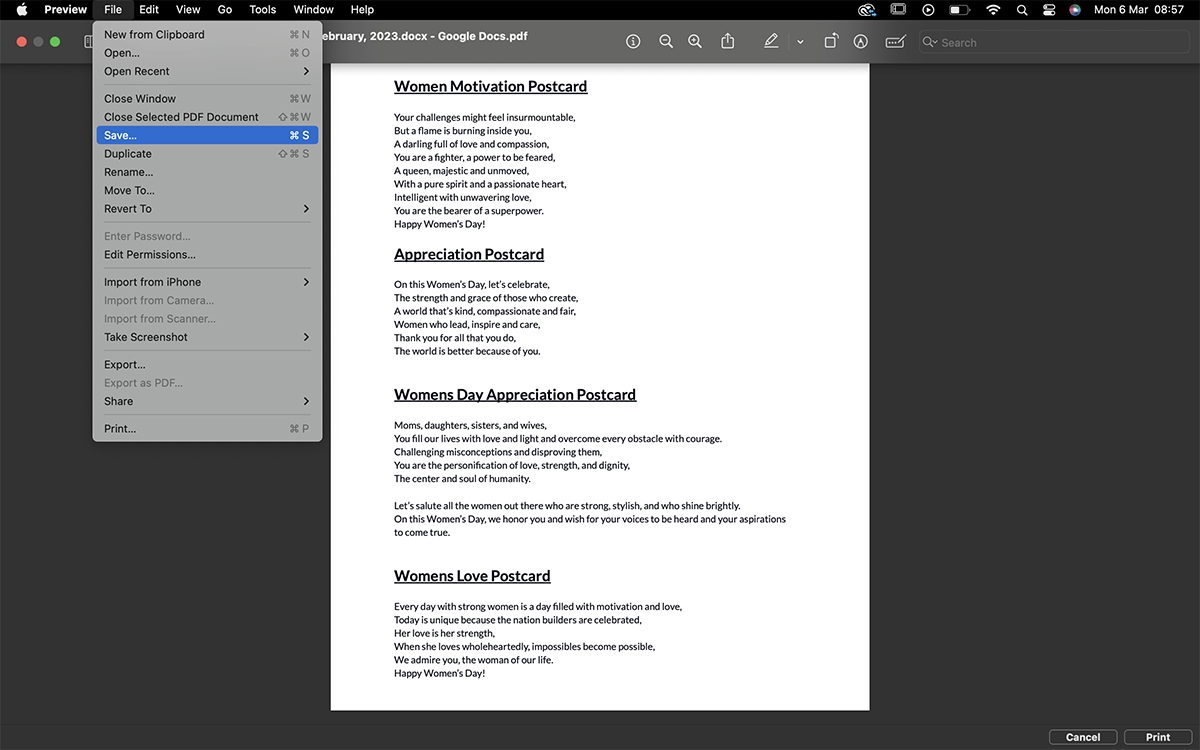
Task: Click the Share toolbar icon
Action: [x=728, y=42]
